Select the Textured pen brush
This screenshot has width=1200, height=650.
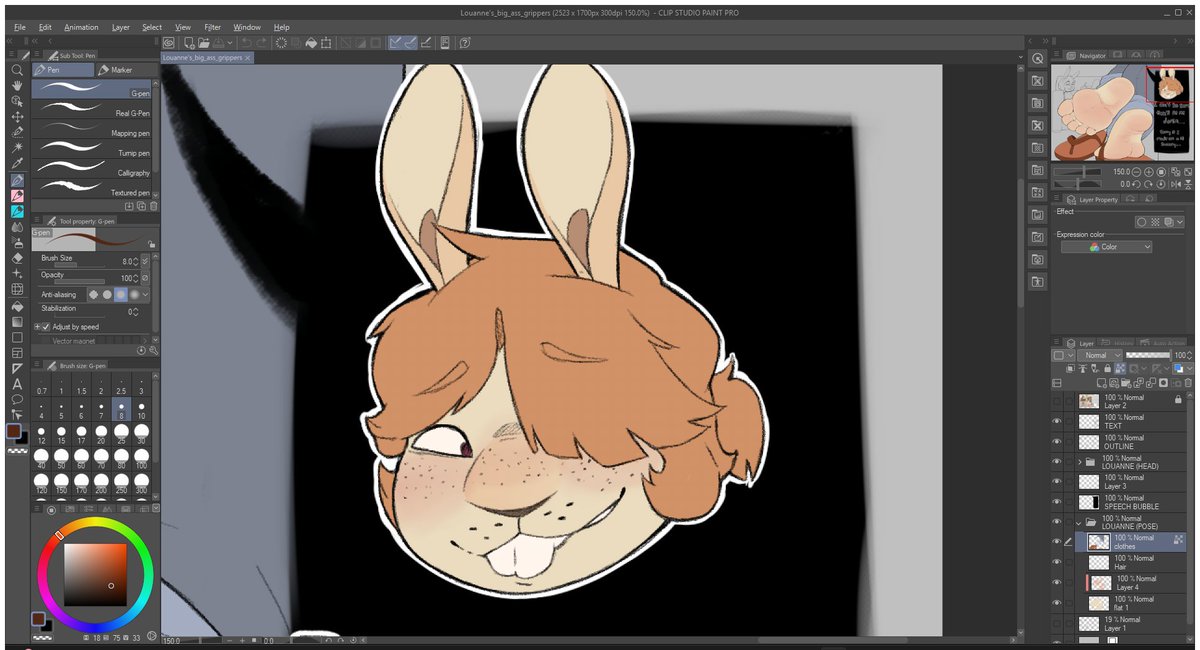91,189
